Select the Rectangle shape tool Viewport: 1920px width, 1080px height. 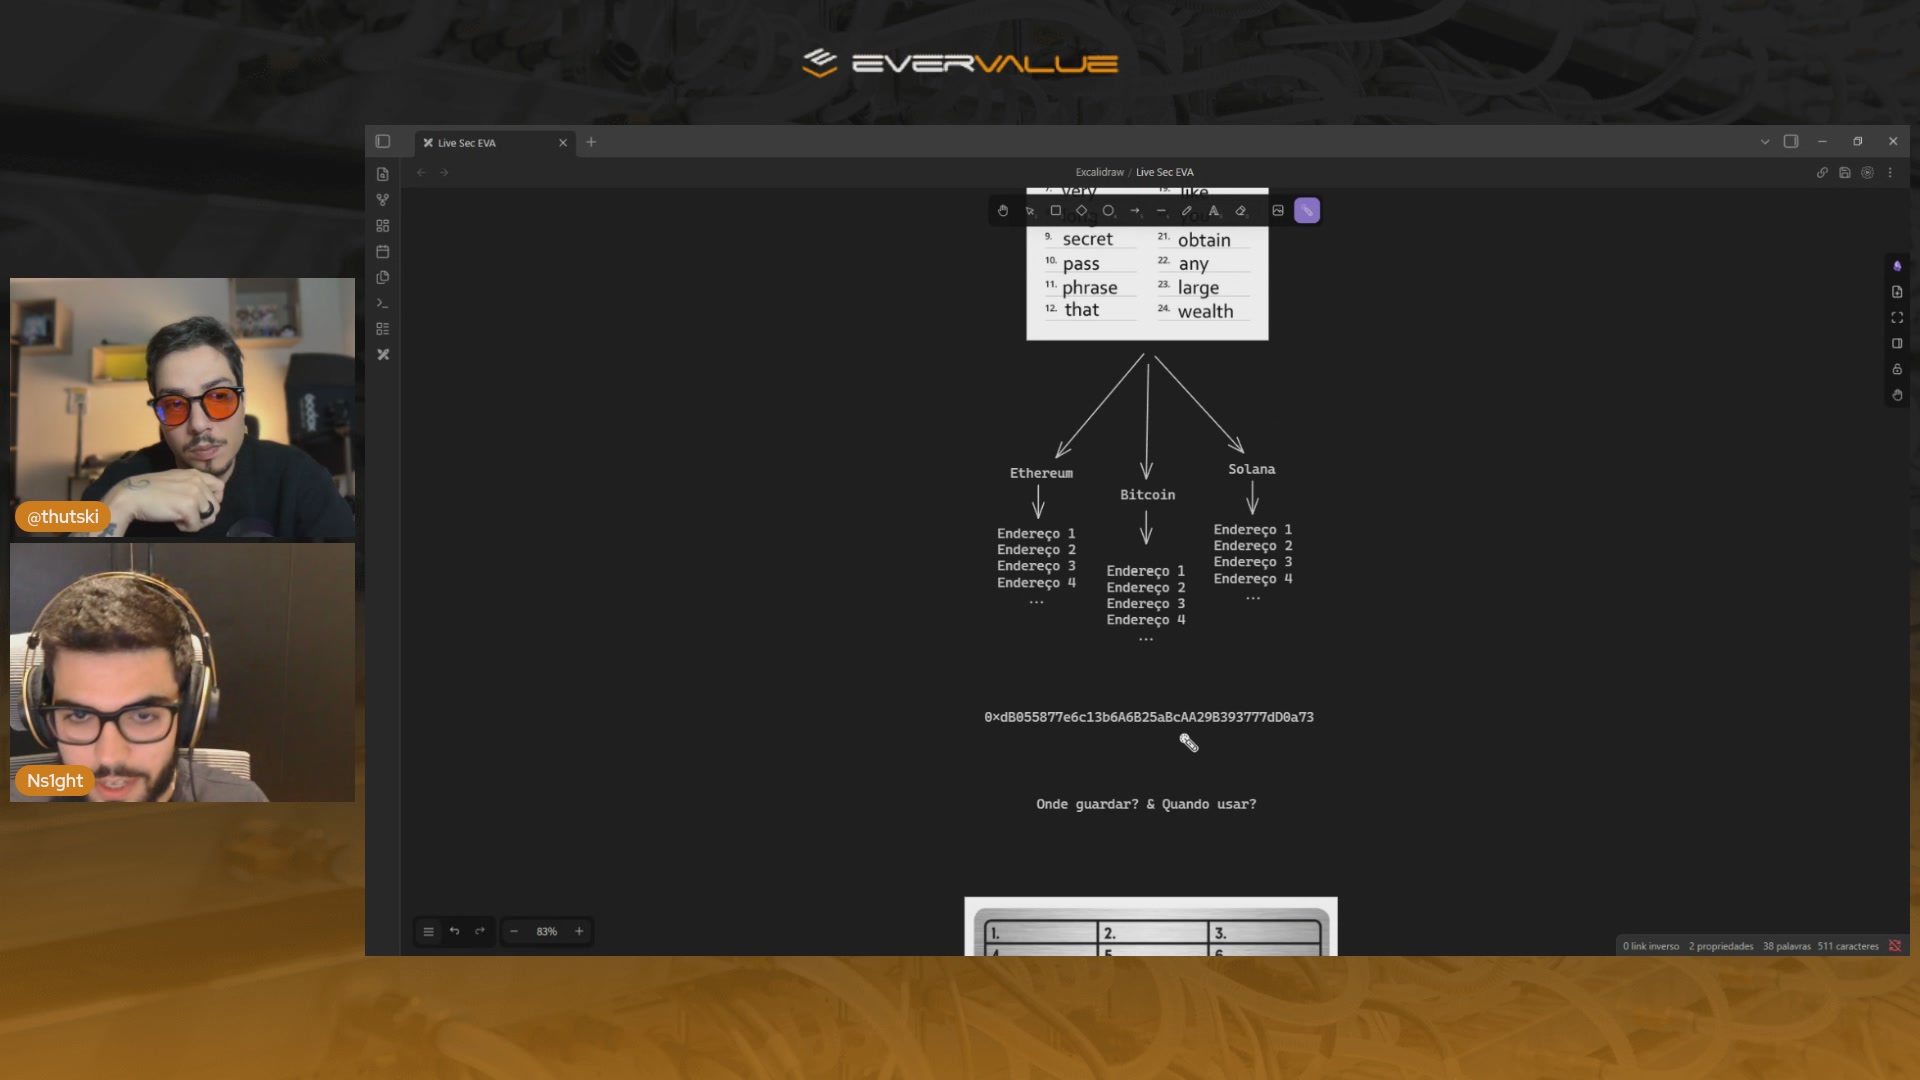coord(1055,211)
